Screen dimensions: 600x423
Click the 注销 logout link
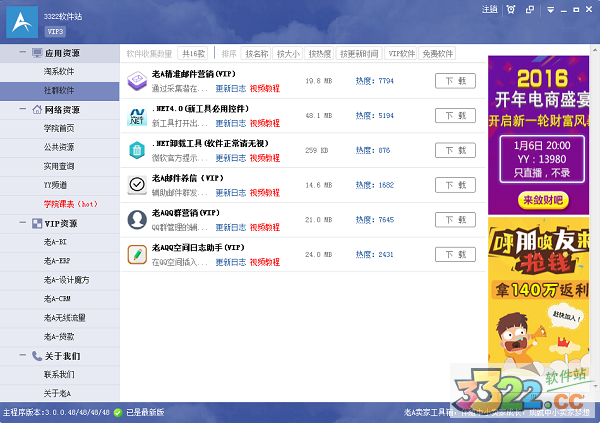tap(489, 10)
